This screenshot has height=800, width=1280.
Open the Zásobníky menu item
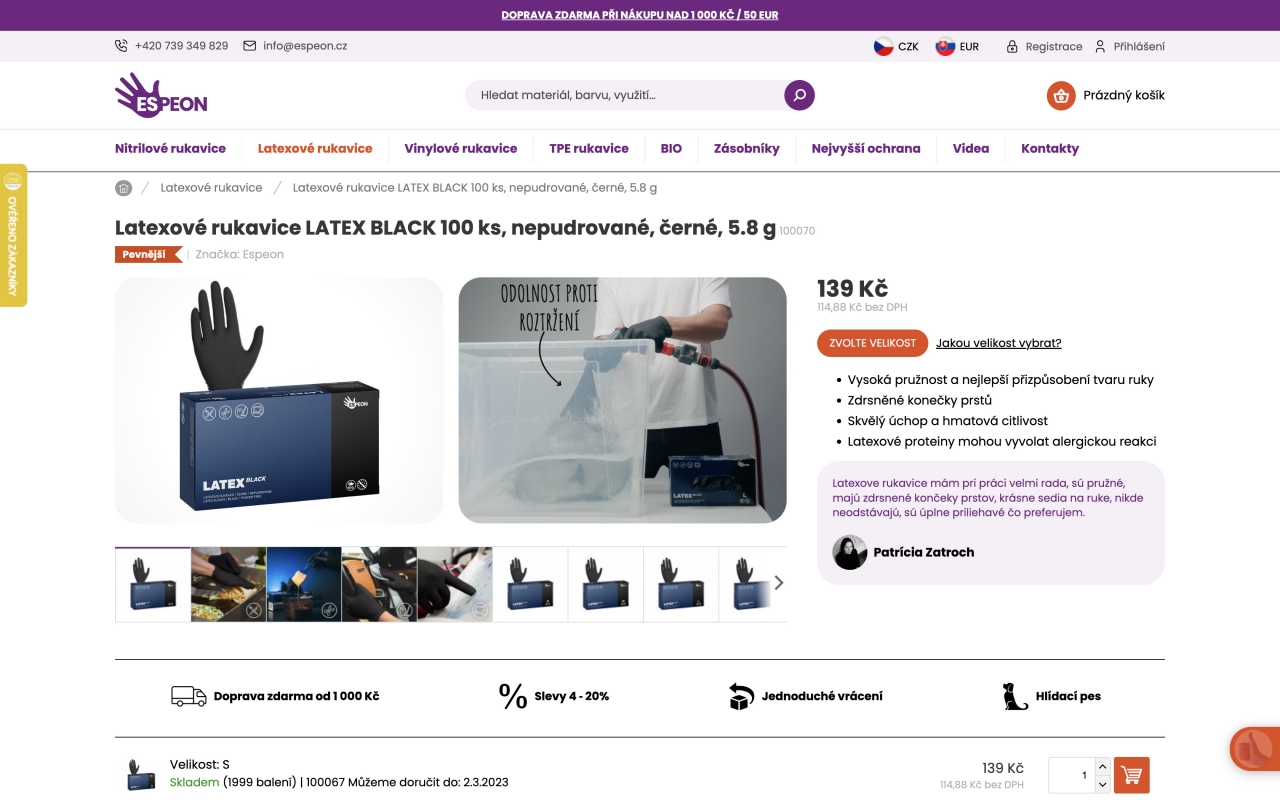click(x=746, y=148)
